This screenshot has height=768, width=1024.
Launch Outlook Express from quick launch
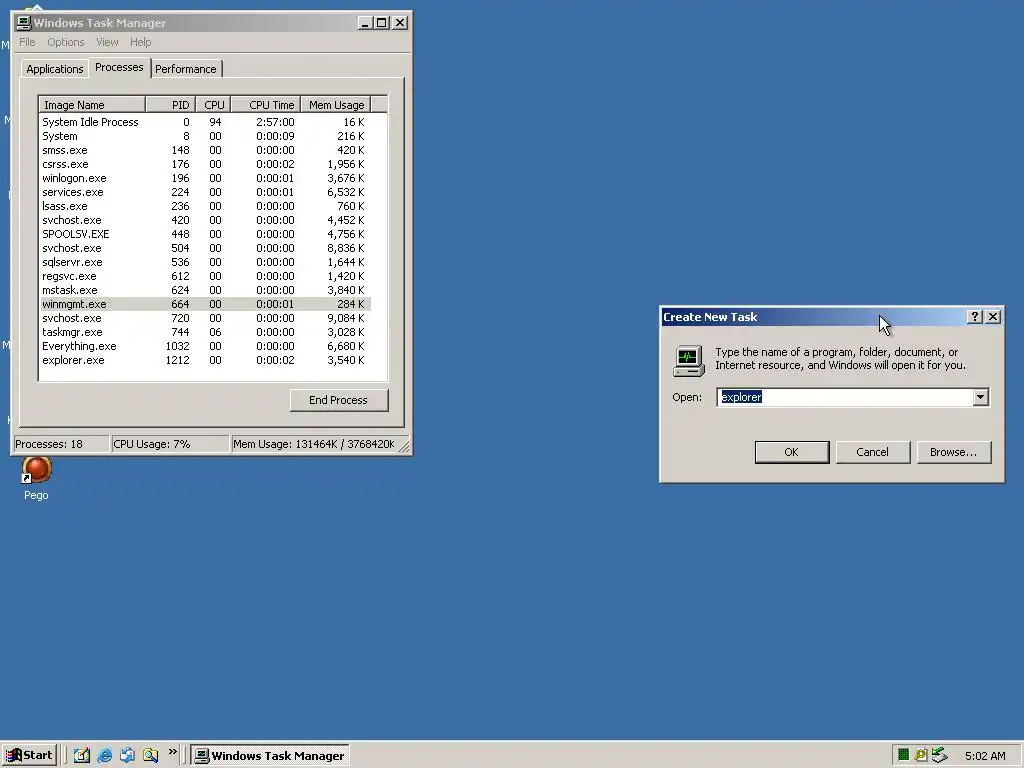[x=127, y=756]
